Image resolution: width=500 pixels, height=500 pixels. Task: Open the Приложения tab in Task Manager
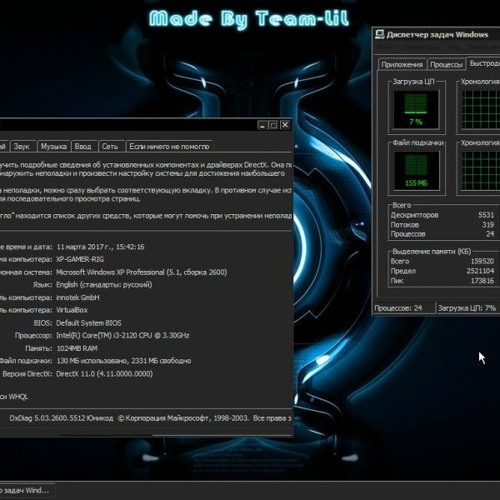402,65
